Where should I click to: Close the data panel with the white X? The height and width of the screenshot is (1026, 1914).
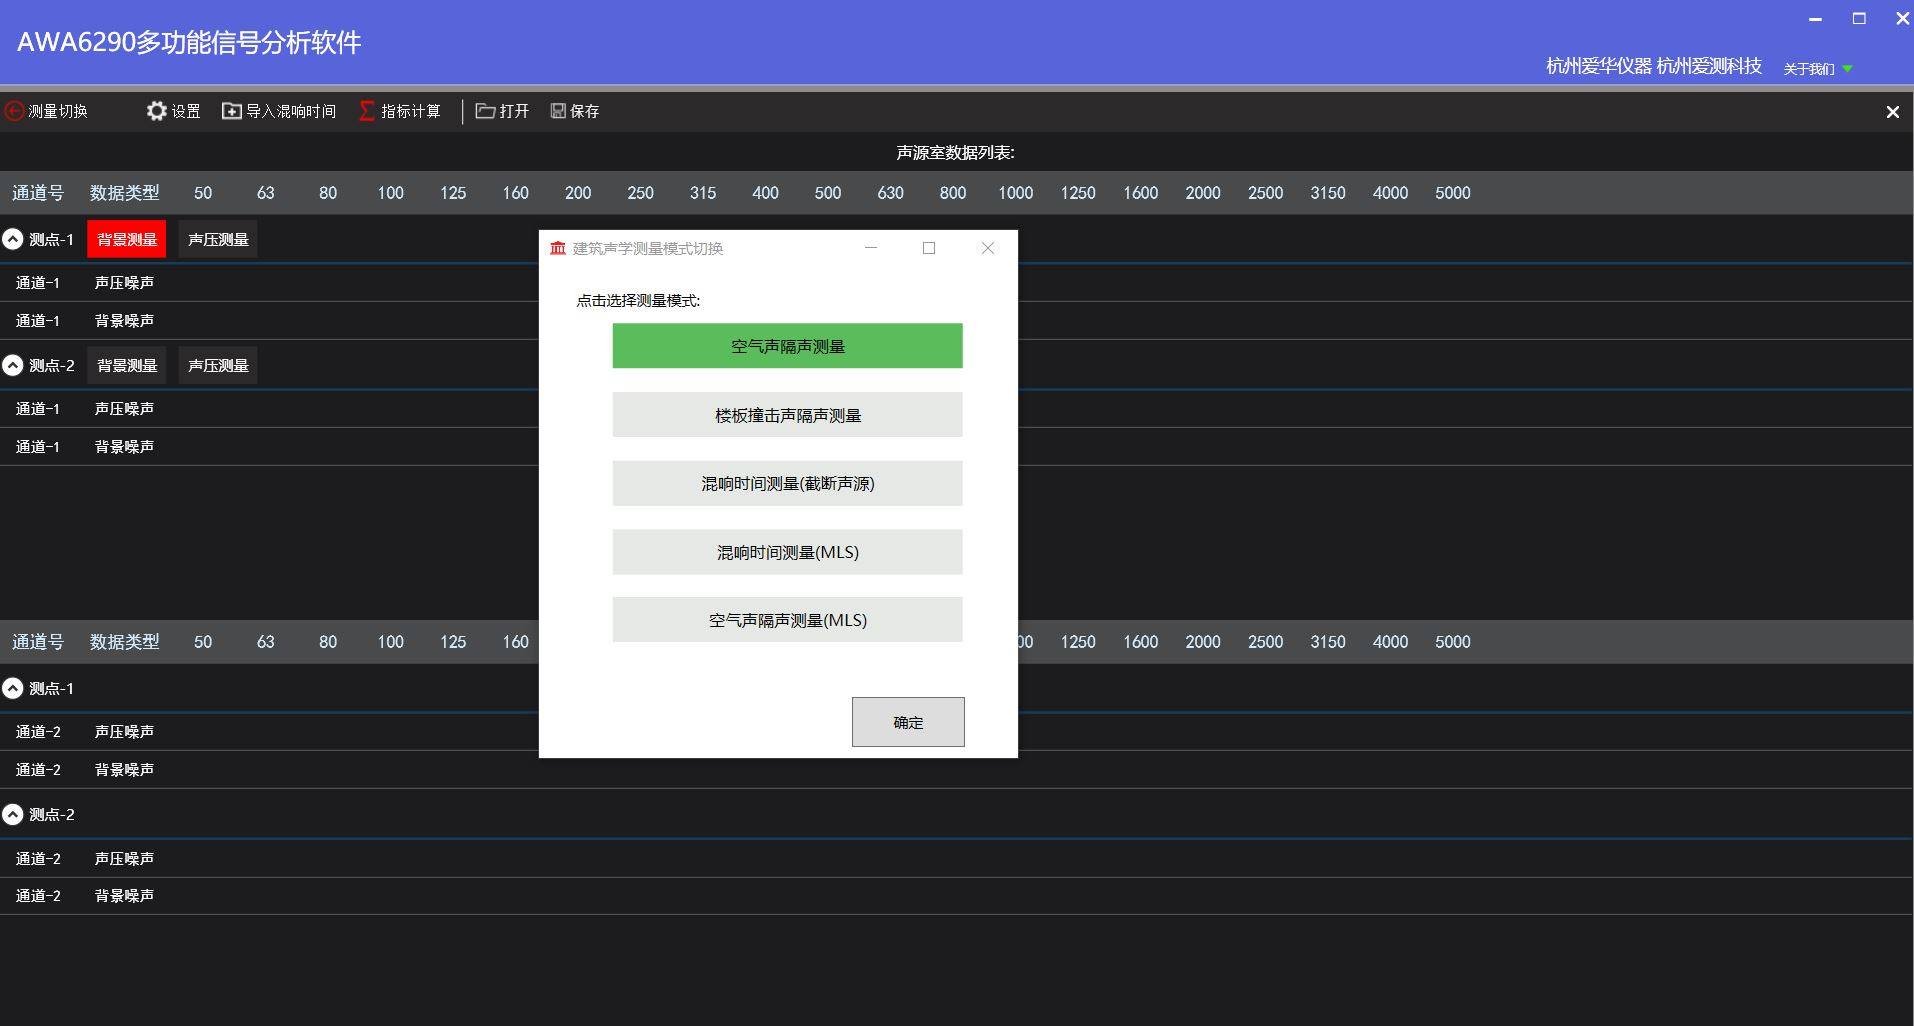coord(1892,112)
